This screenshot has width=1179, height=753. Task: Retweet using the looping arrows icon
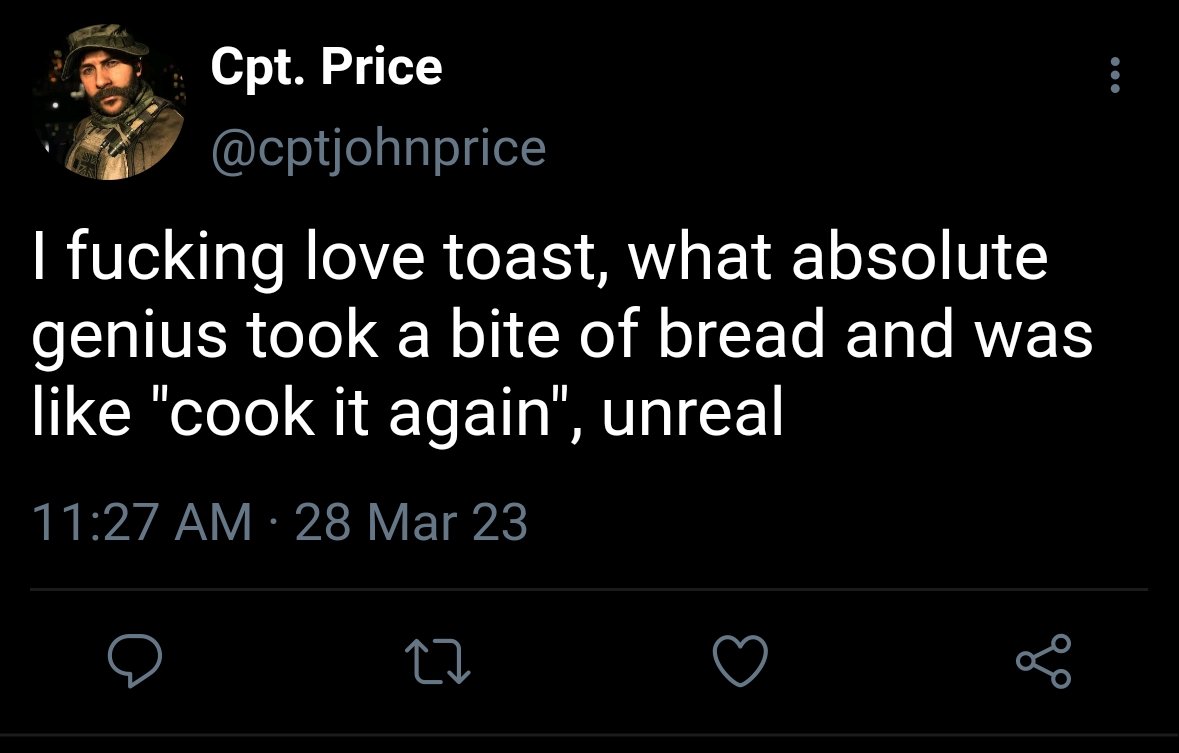pyautogui.click(x=438, y=661)
